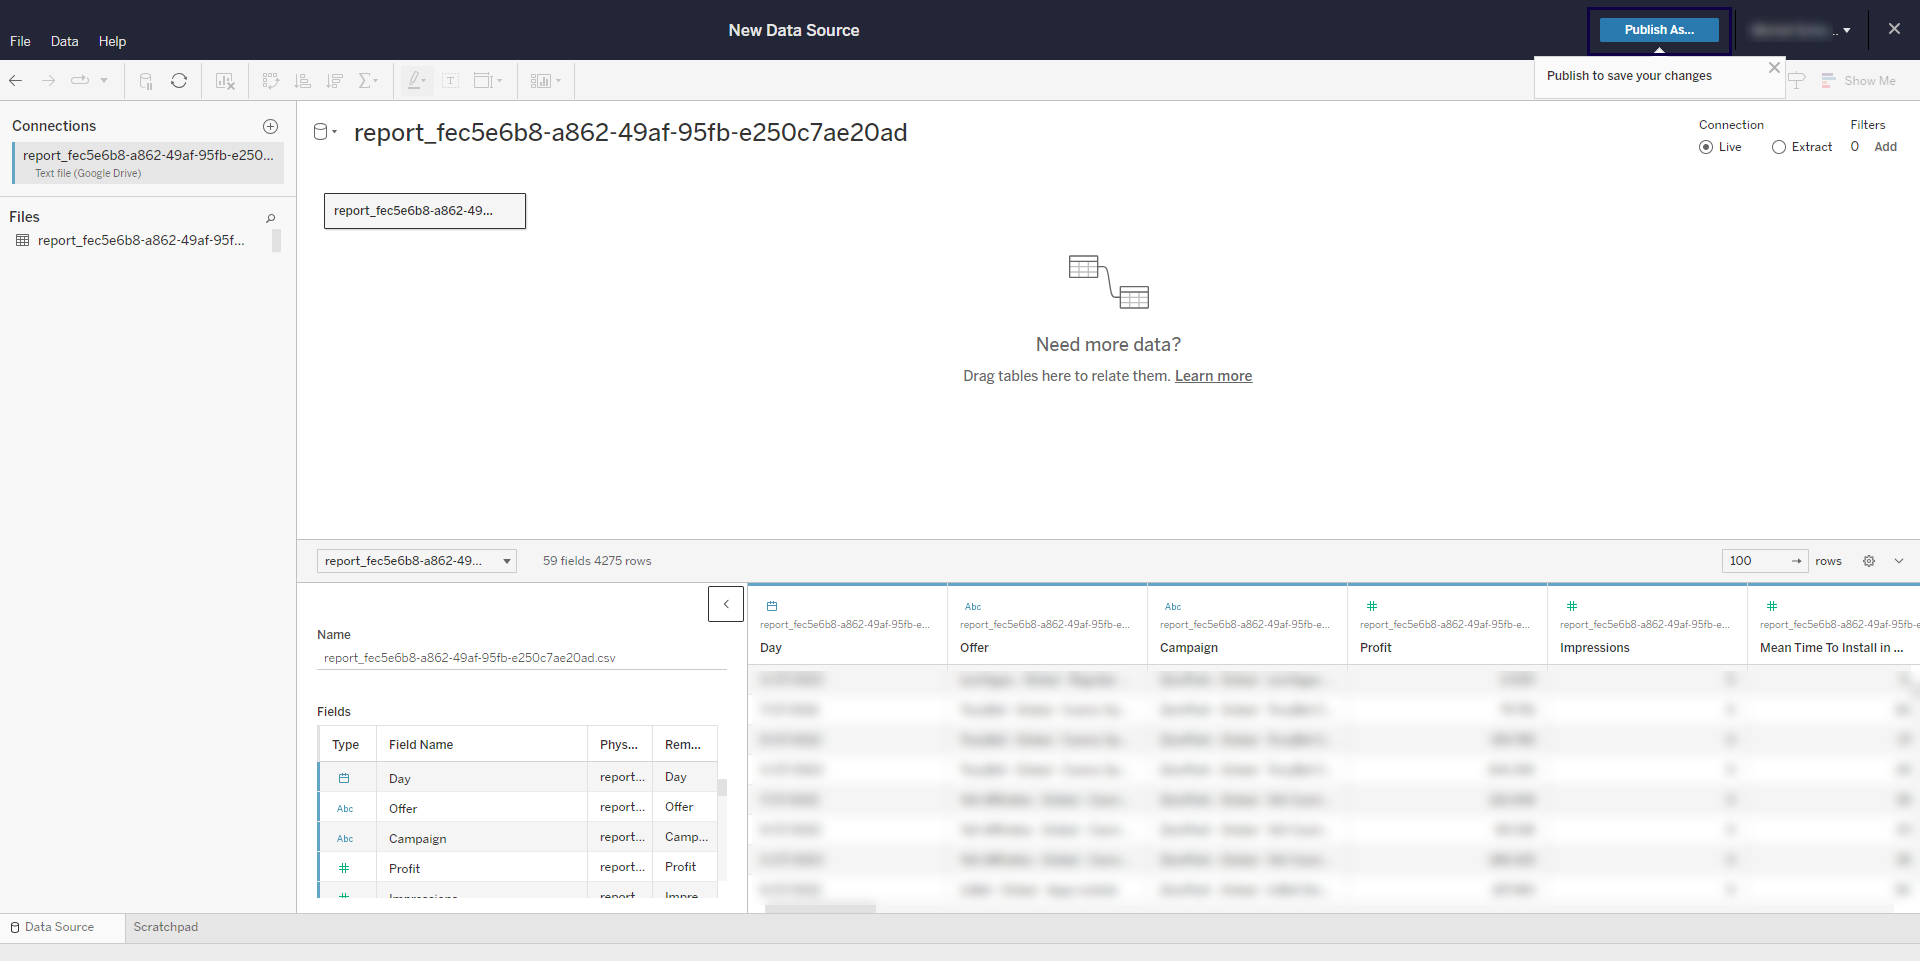Open the Learn more link

[x=1213, y=376]
